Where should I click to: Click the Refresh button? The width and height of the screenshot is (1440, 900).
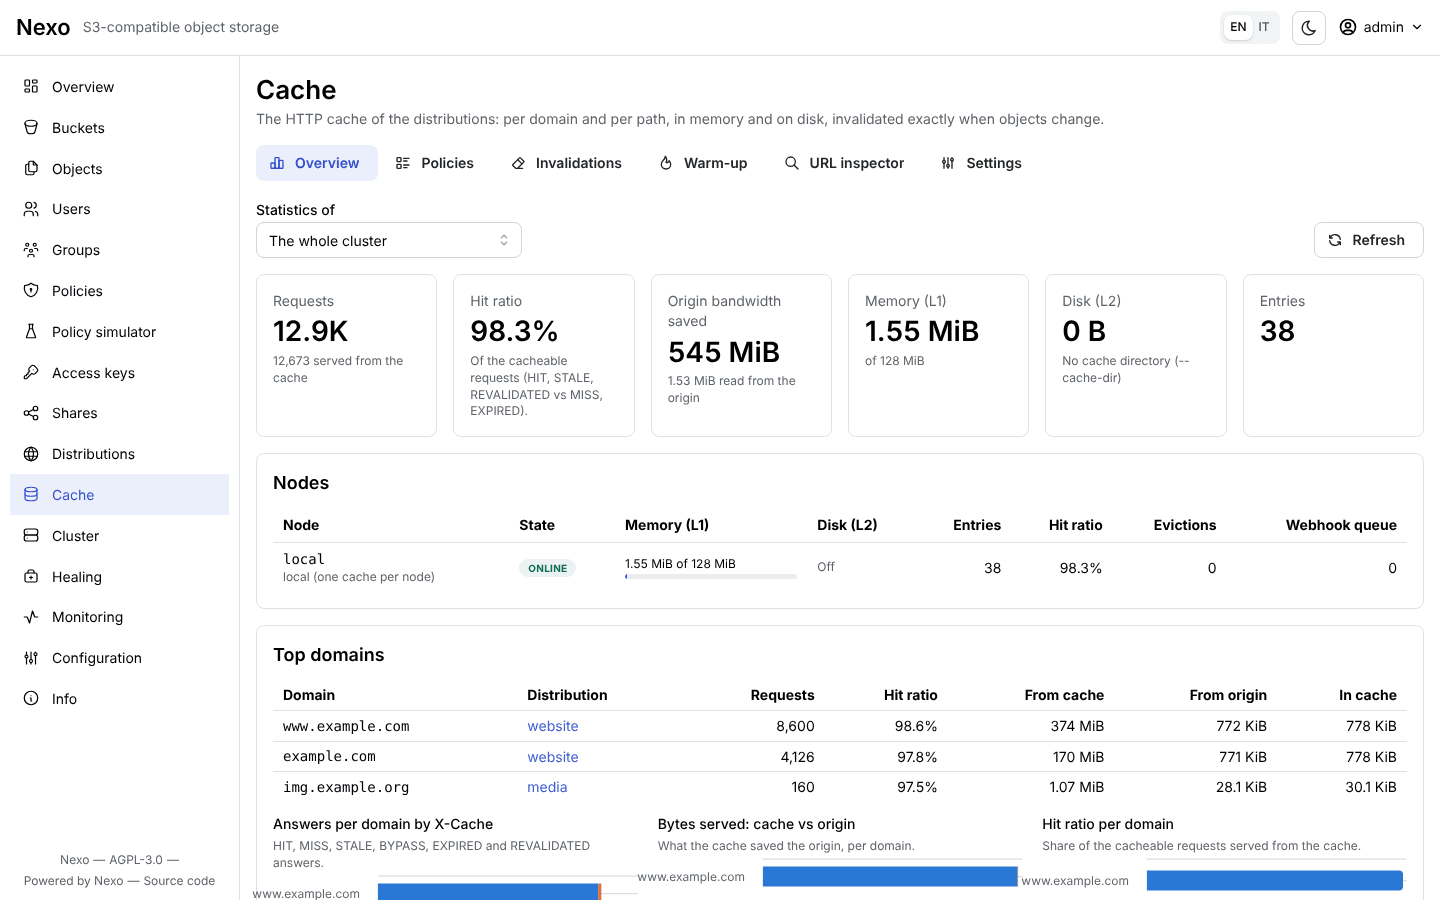[x=1368, y=240]
